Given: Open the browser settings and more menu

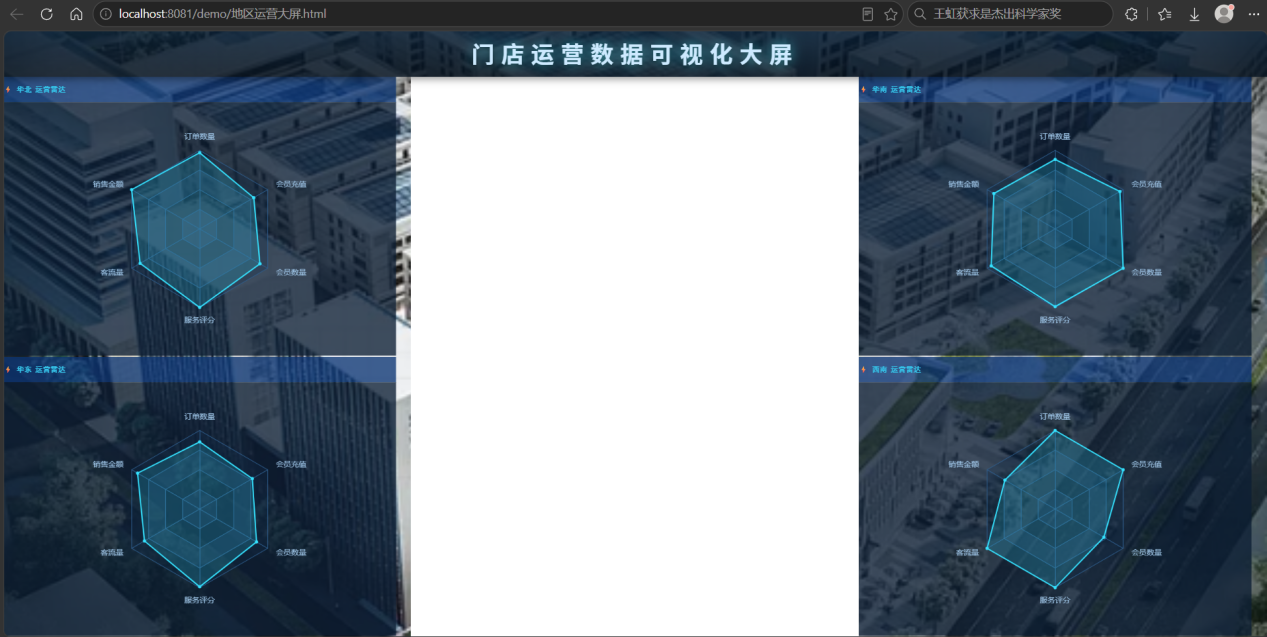Looking at the screenshot, I should click(1254, 14).
